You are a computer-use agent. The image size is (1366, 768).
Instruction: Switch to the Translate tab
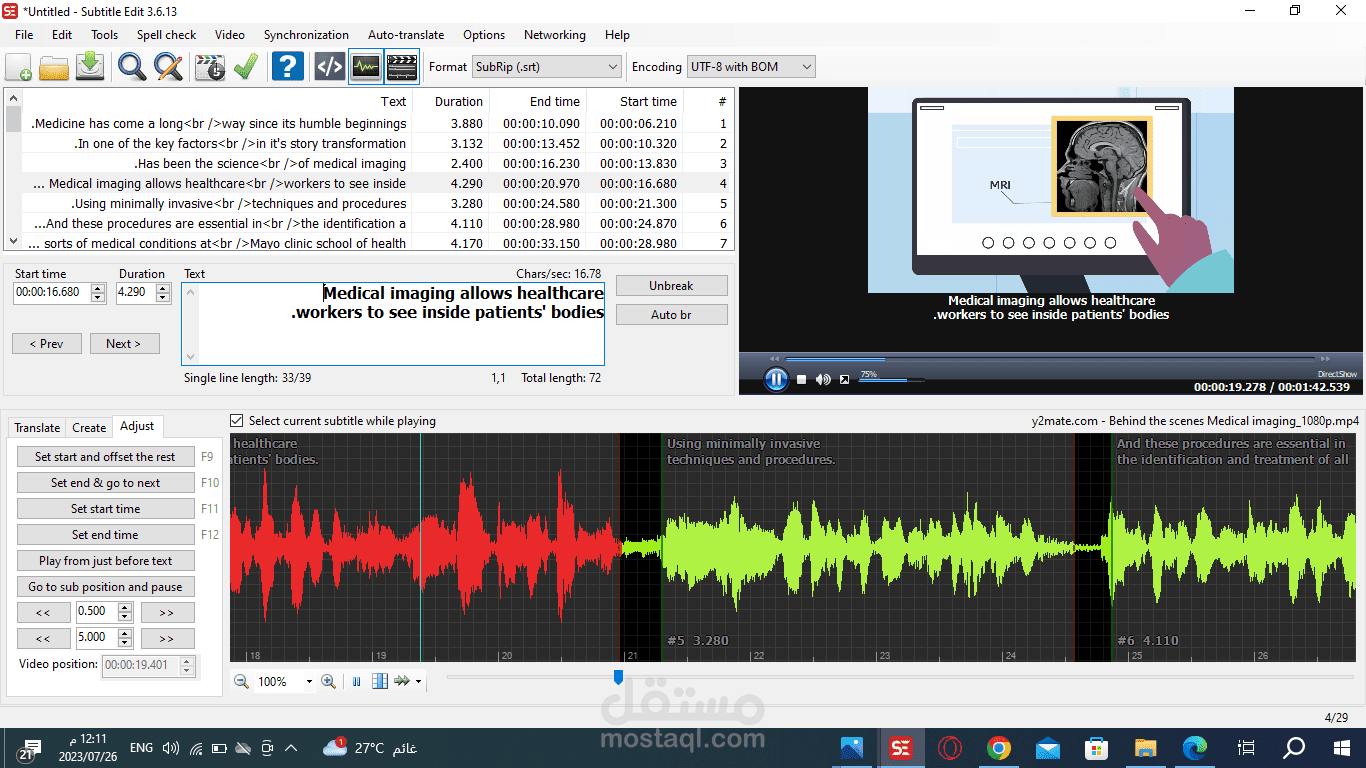click(x=37, y=427)
